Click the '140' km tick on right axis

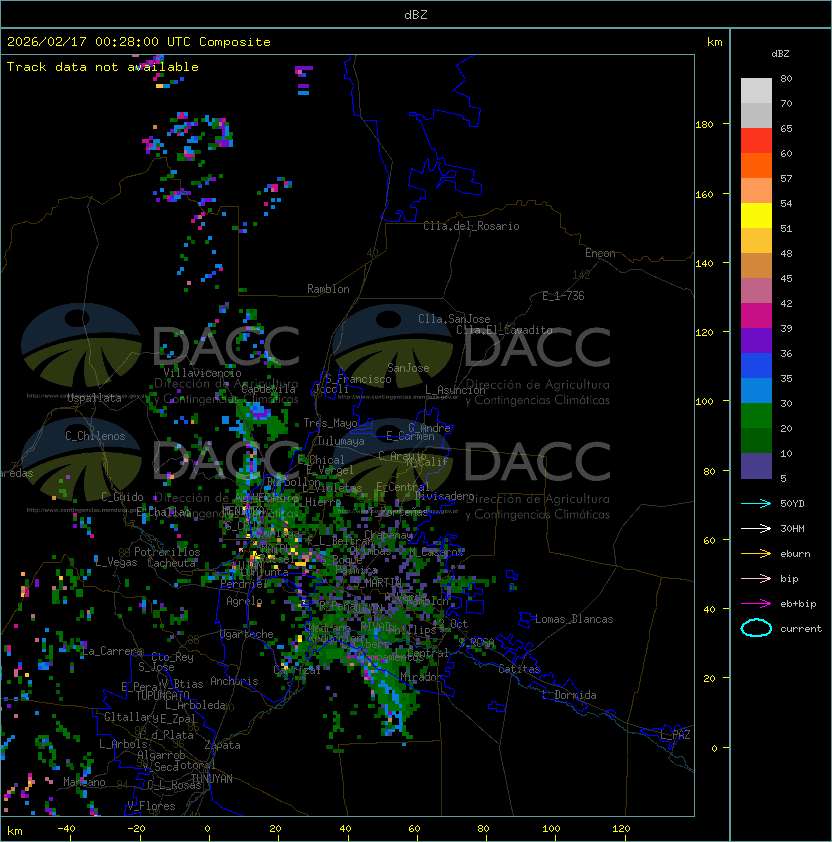coord(704,263)
